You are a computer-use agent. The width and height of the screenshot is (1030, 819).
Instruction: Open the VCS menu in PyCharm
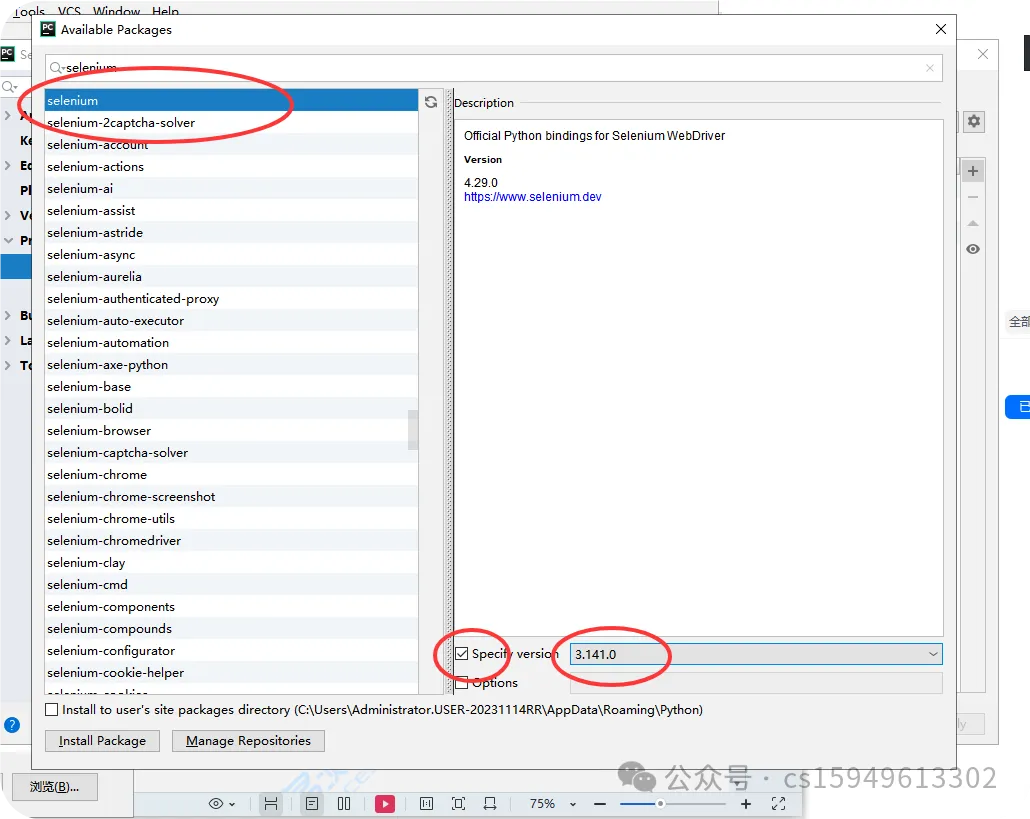[69, 11]
